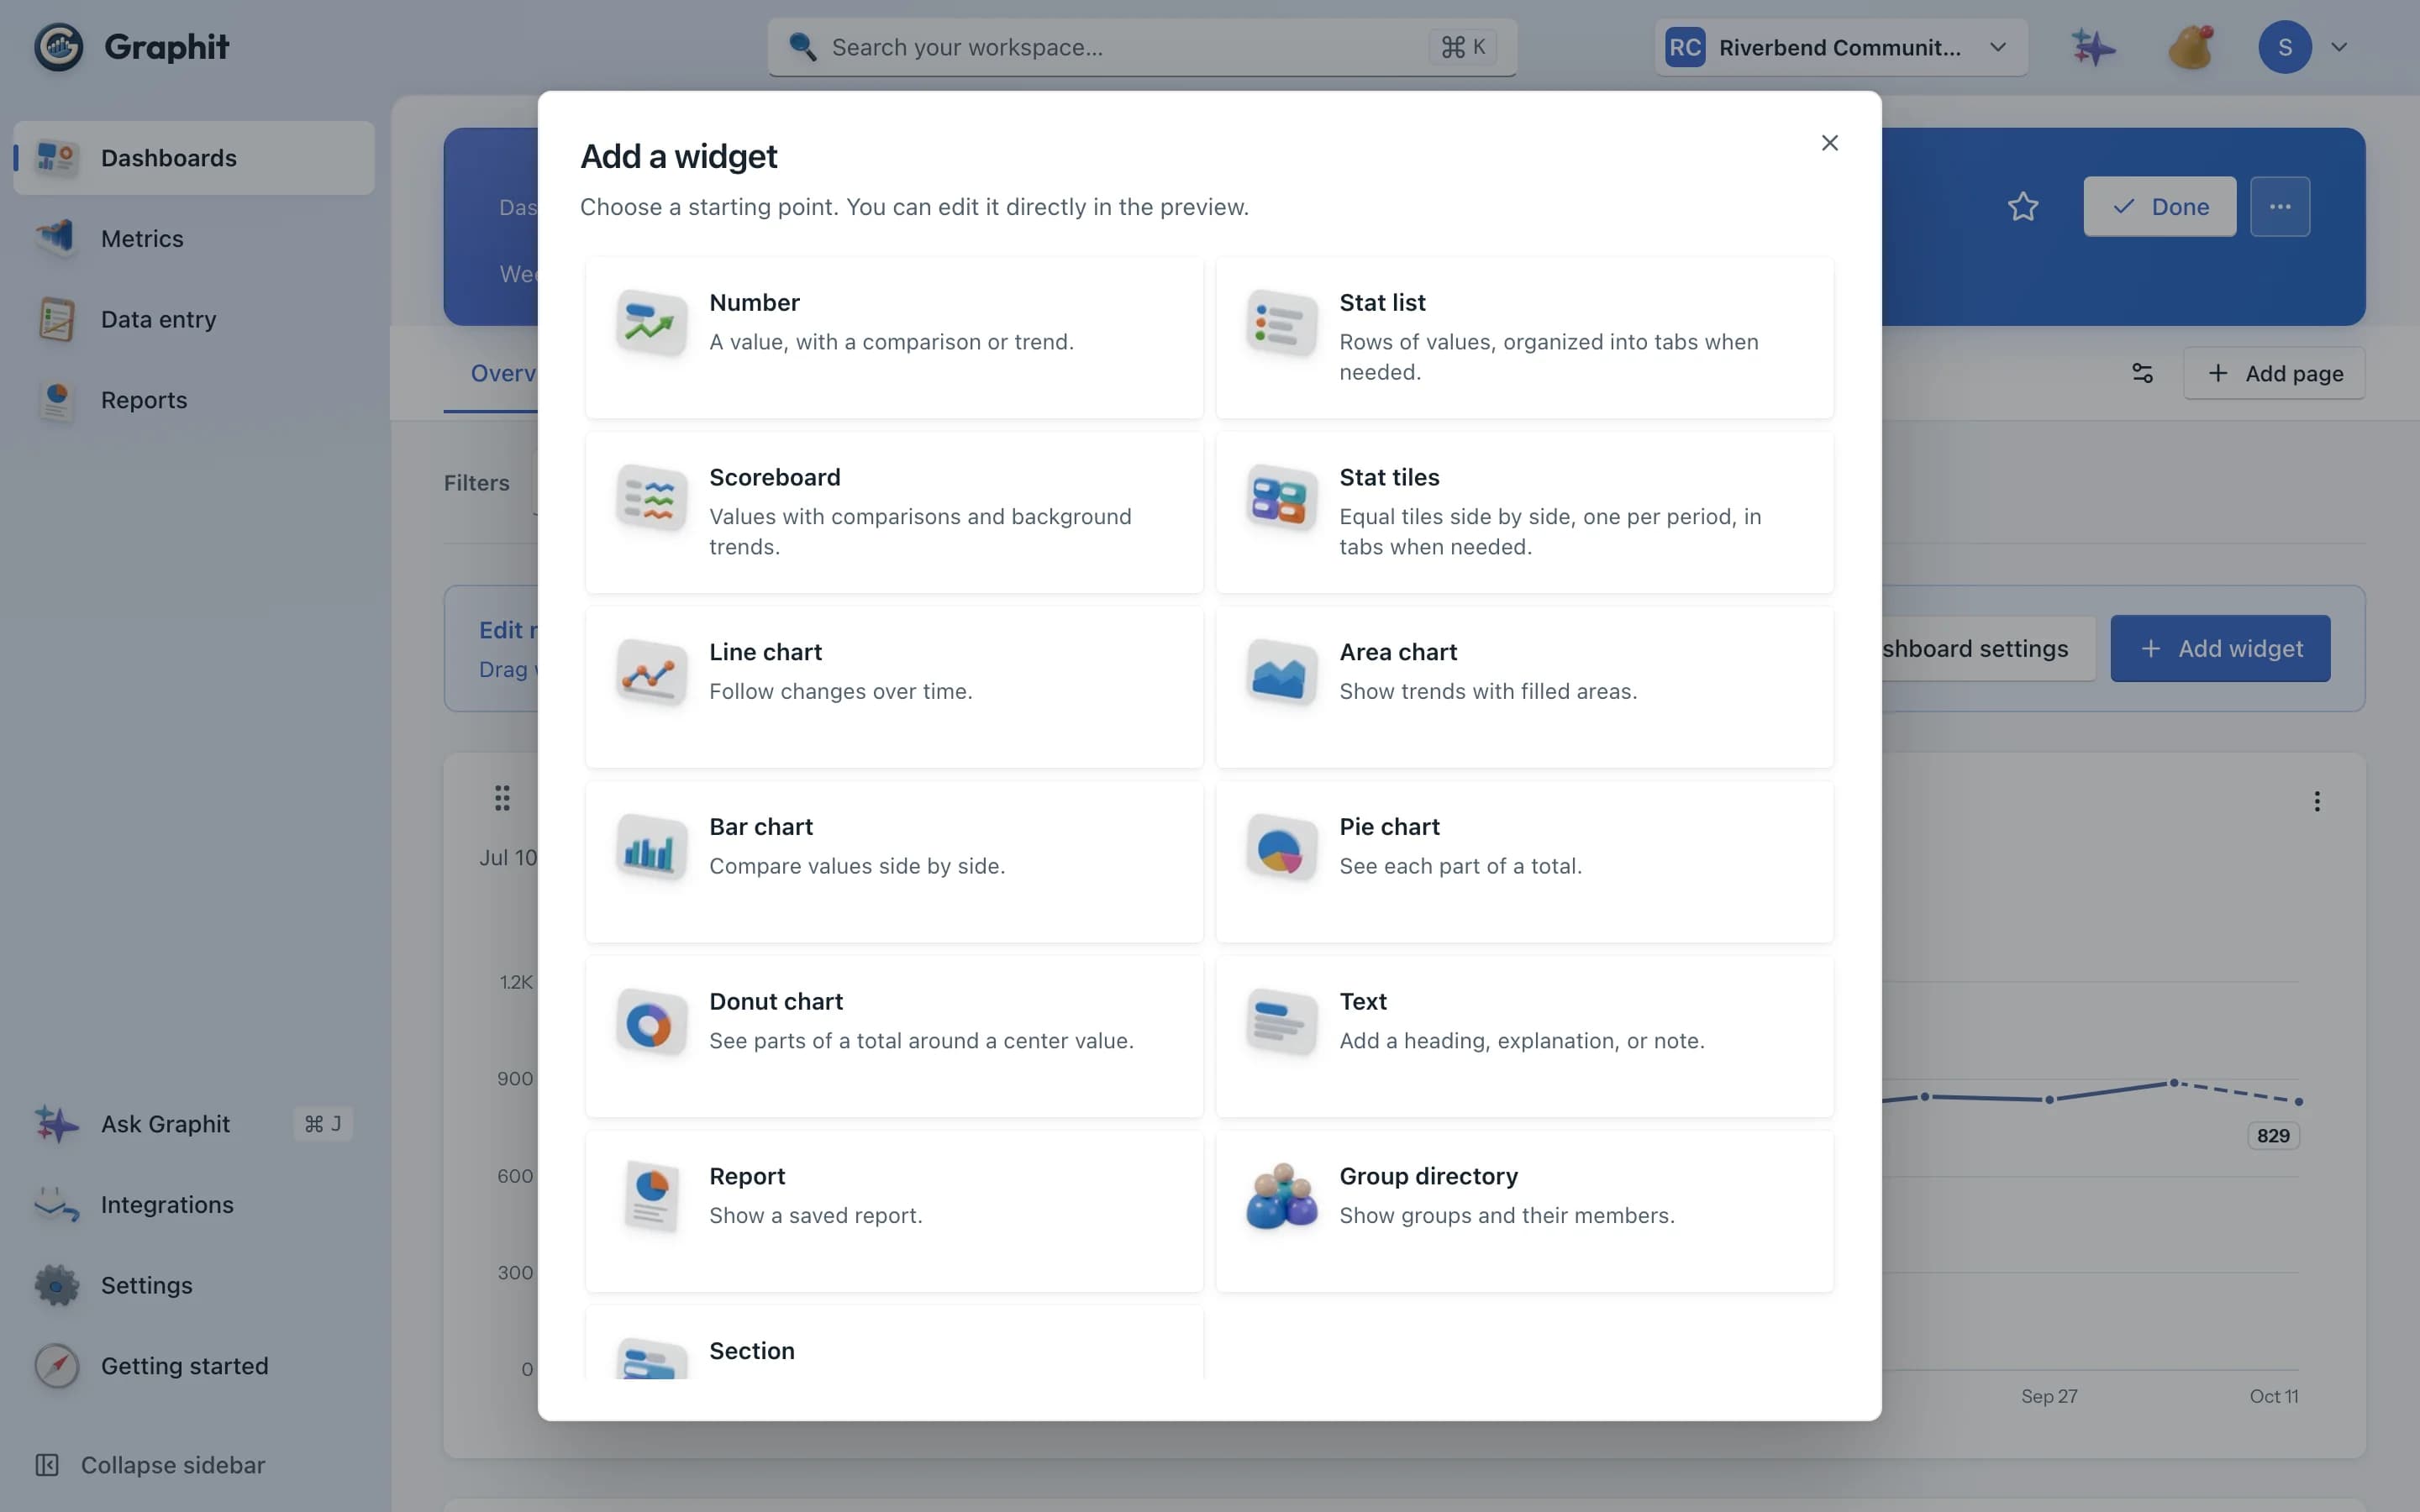Screen dimensions: 2420x1512
Task: Open Getting started in the sidebar
Action: [194, 1366]
